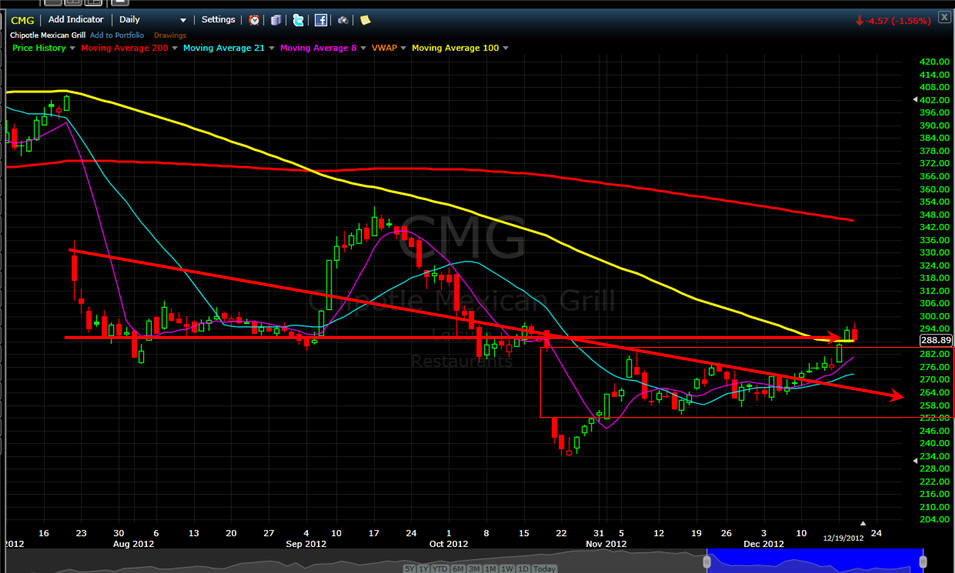This screenshot has height=573, width=955.
Task: Click the Today range button
Action: [544, 568]
